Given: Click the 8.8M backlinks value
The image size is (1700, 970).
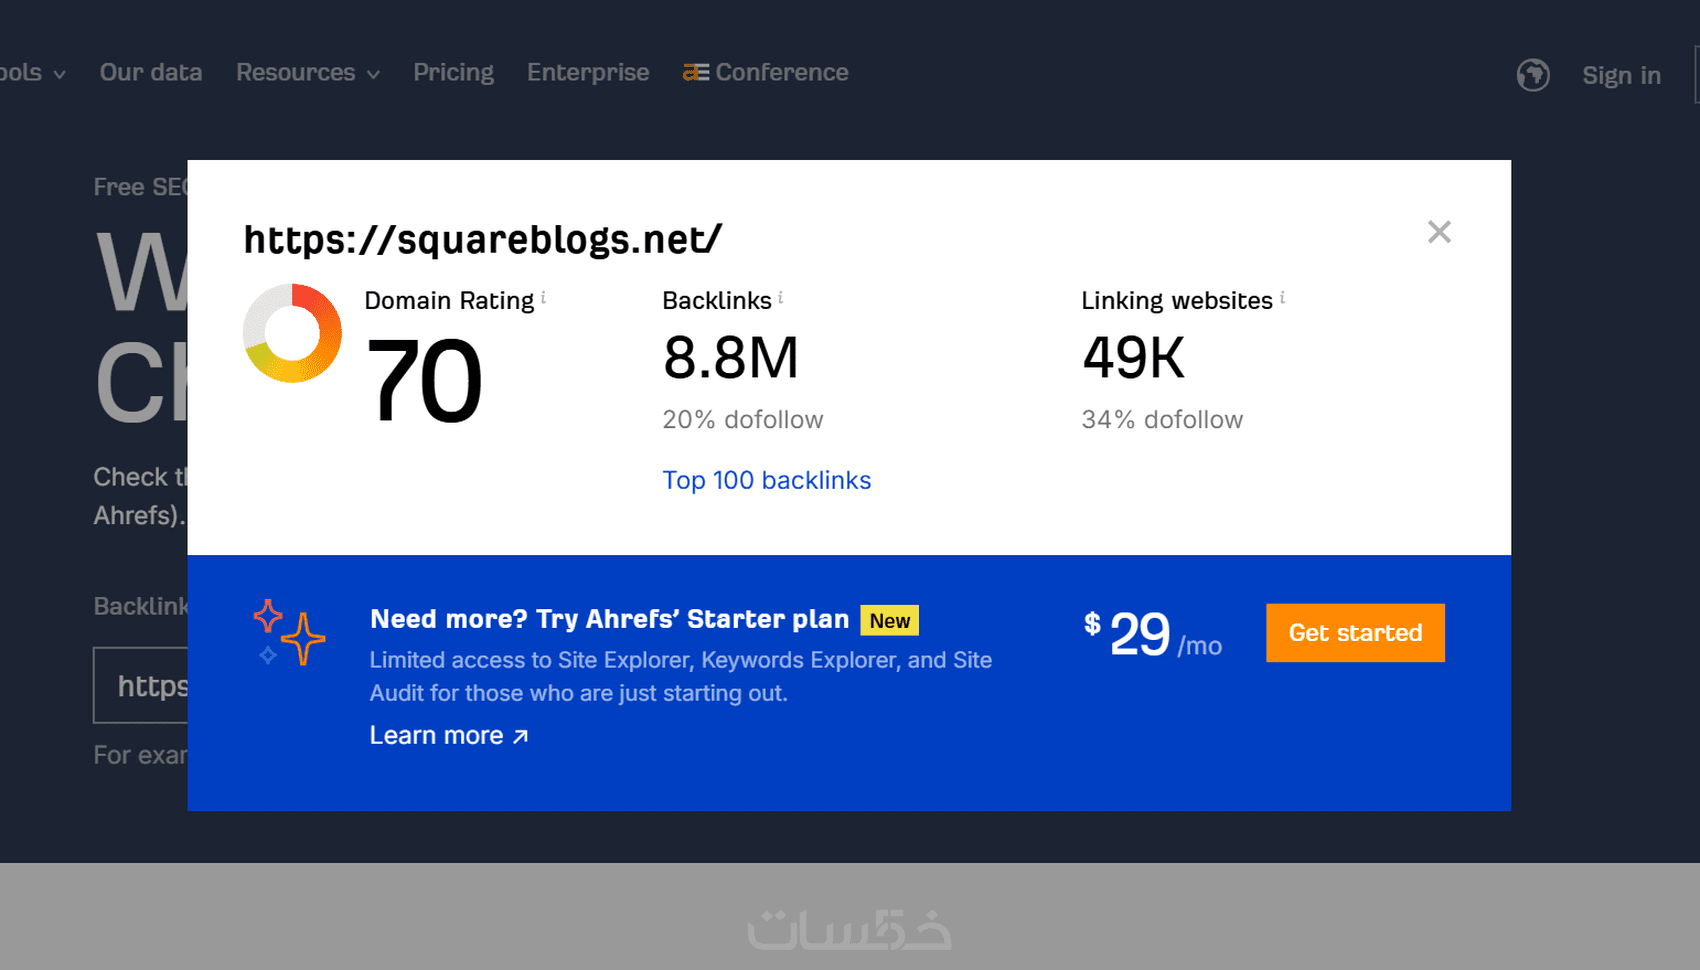Looking at the screenshot, I should click(731, 358).
